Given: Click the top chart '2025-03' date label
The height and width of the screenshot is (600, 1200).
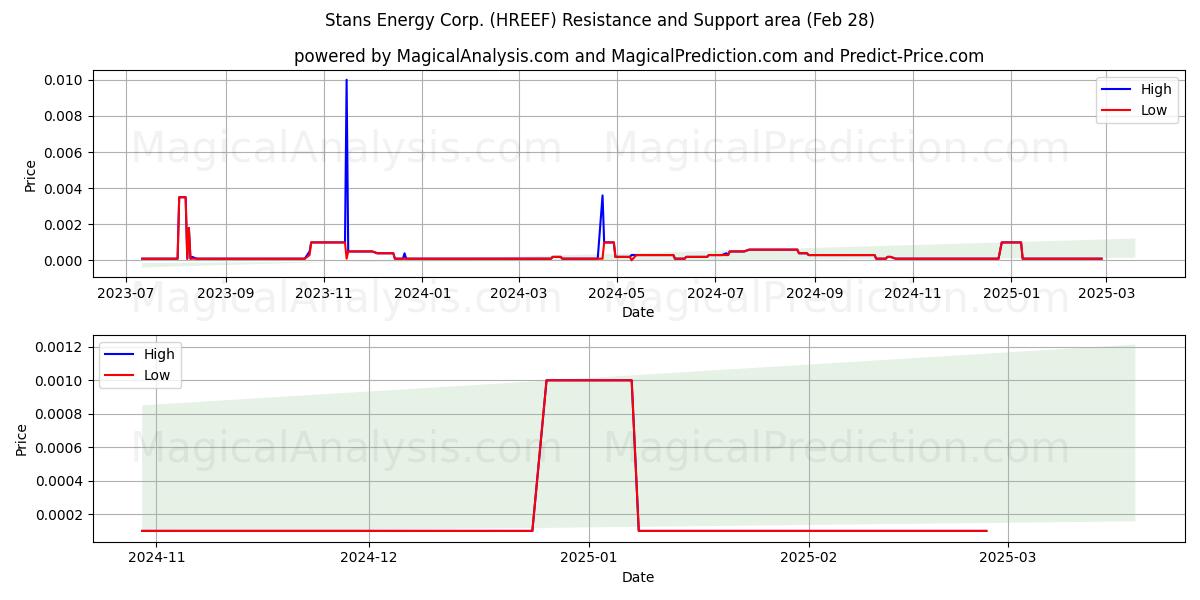Looking at the screenshot, I should (1106, 293).
